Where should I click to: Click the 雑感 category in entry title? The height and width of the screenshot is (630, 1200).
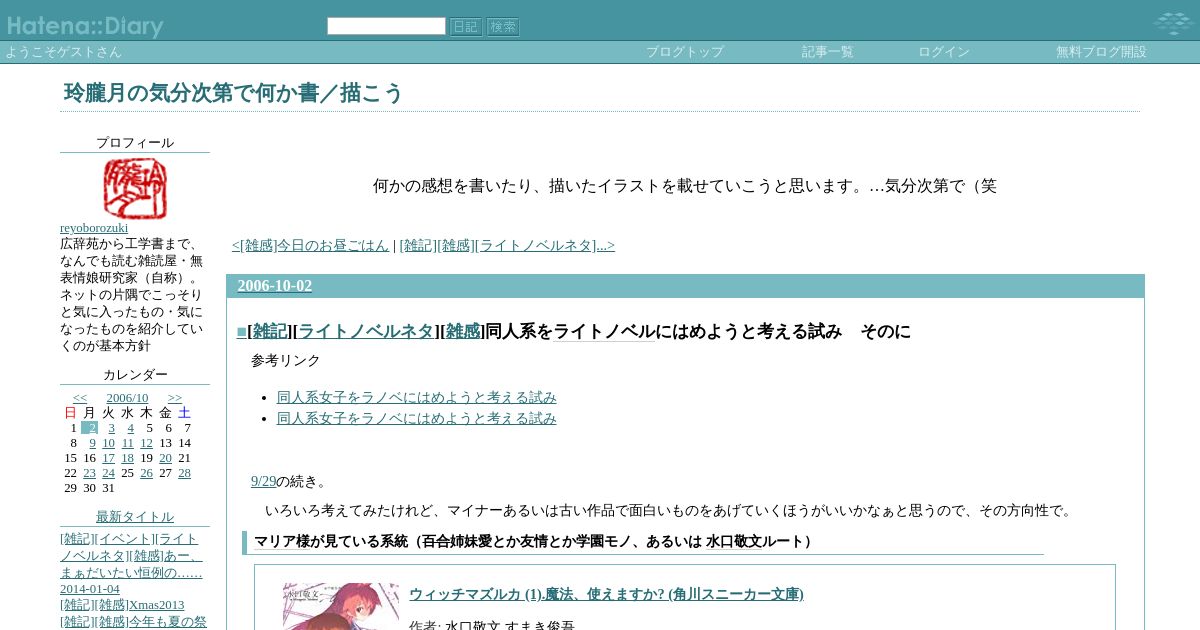462,331
